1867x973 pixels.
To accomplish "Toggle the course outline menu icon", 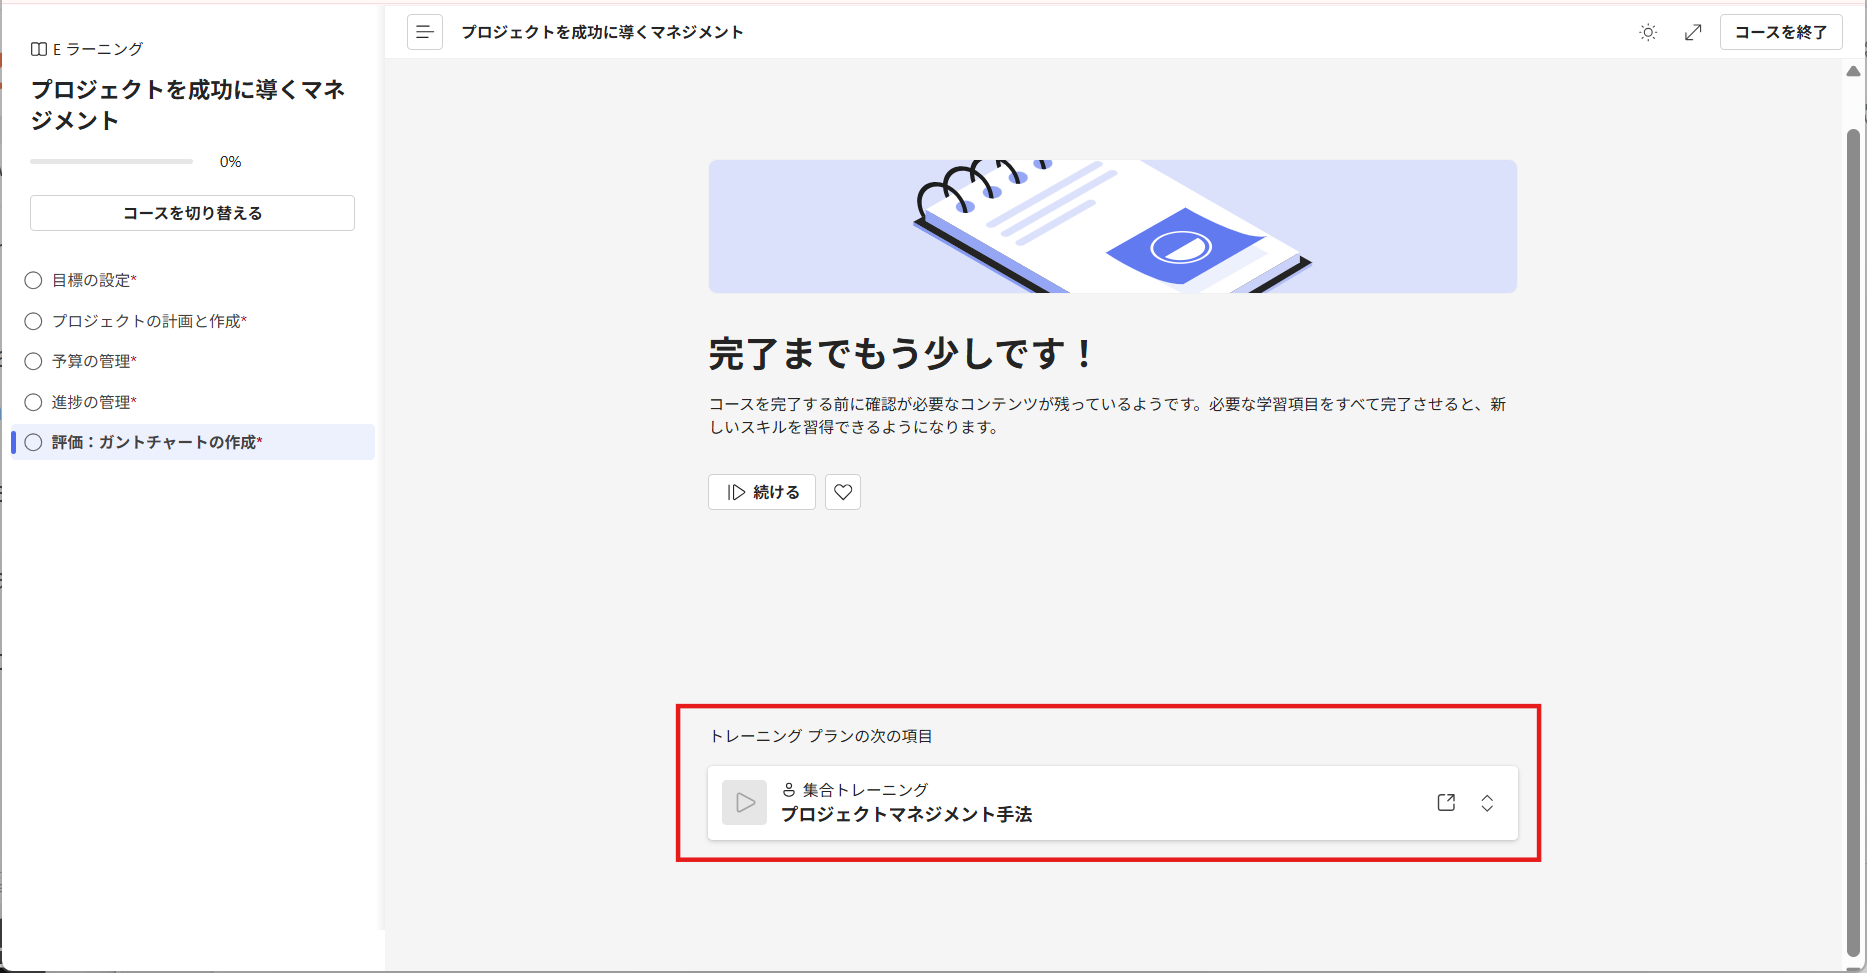I will 424,32.
